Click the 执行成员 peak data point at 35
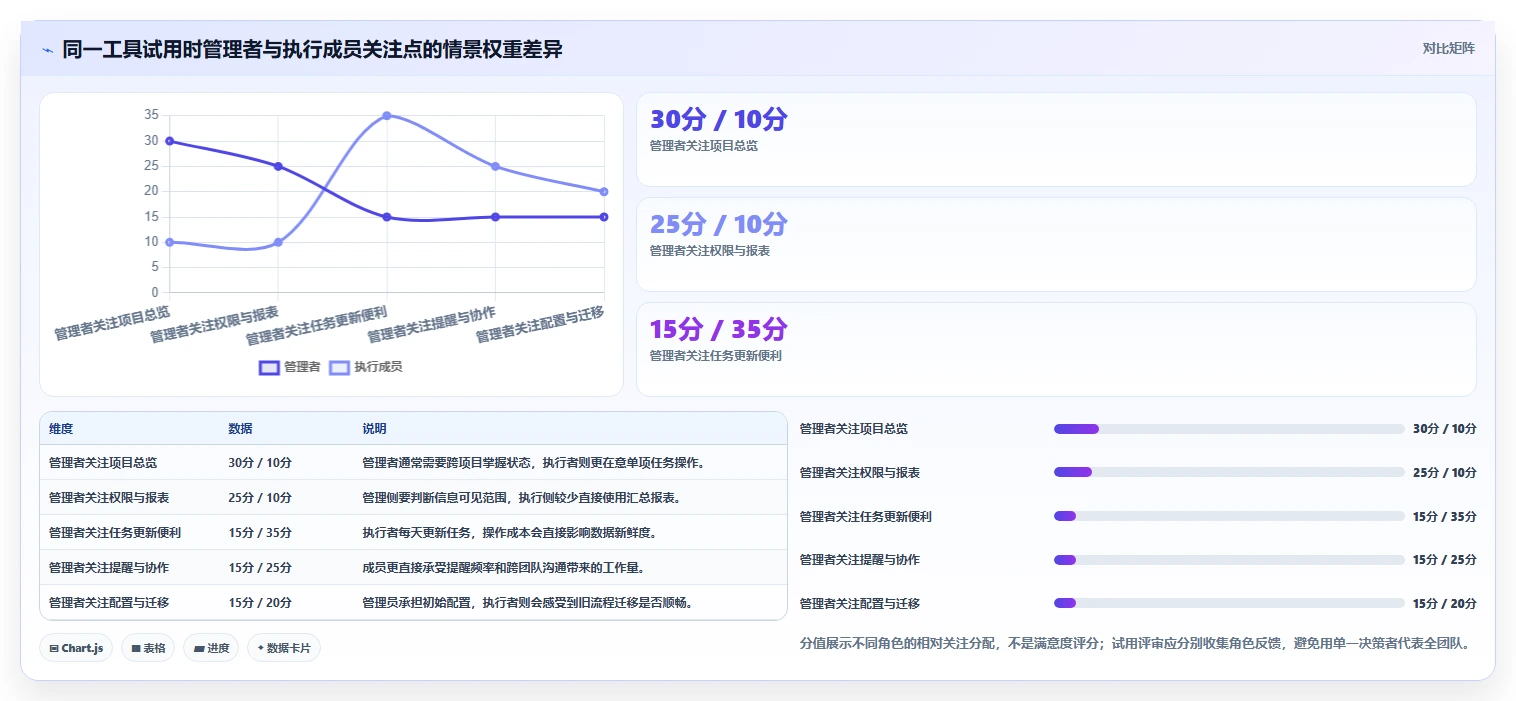 387,115
